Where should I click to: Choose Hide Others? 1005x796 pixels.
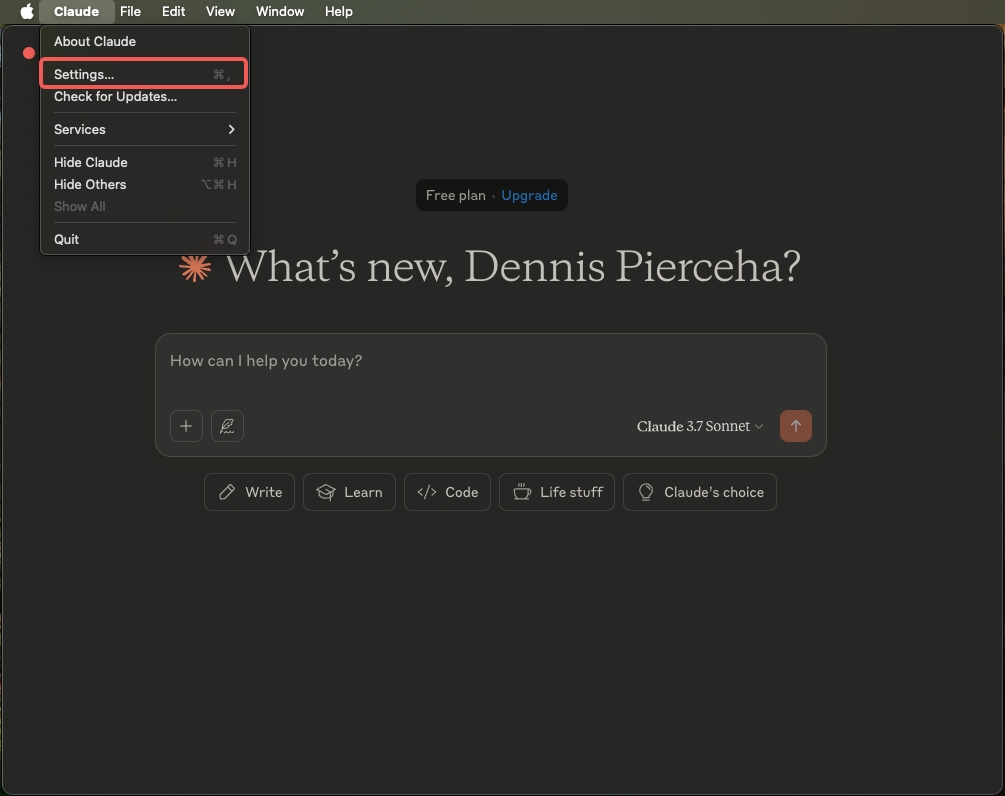pos(145,185)
